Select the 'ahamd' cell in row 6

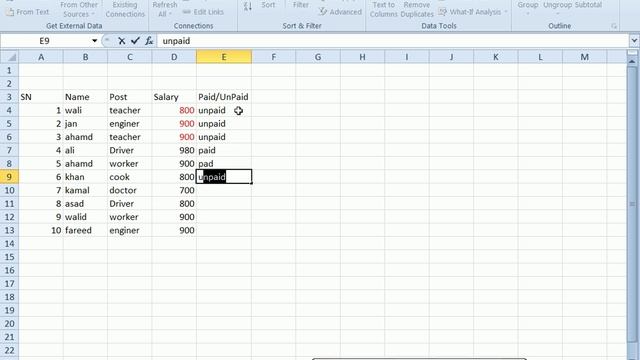(x=85, y=137)
